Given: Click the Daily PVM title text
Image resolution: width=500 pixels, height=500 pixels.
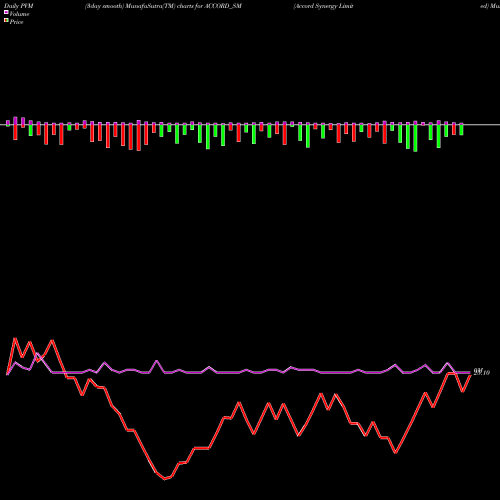Looking at the screenshot, I should click(19, 6).
